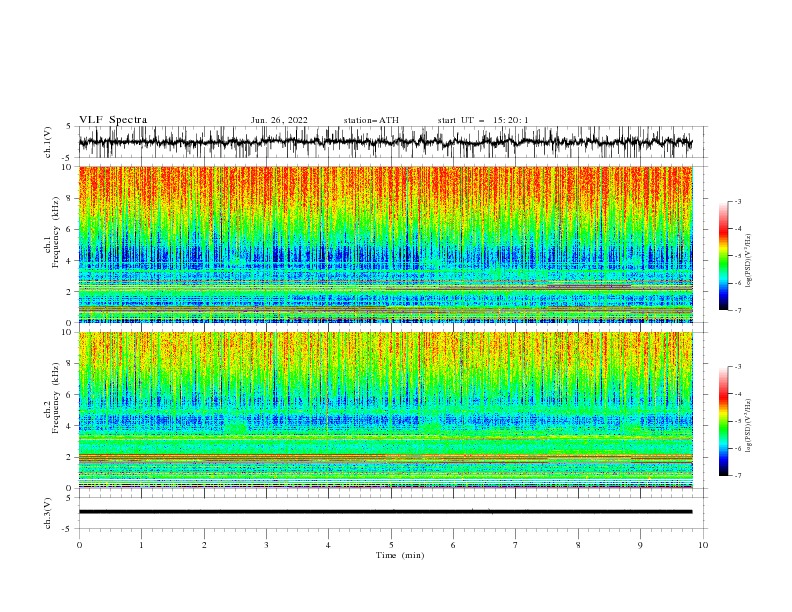Click the "ch.1(V)" axis label
Viewport: 792px width, 612px height.
point(48,142)
